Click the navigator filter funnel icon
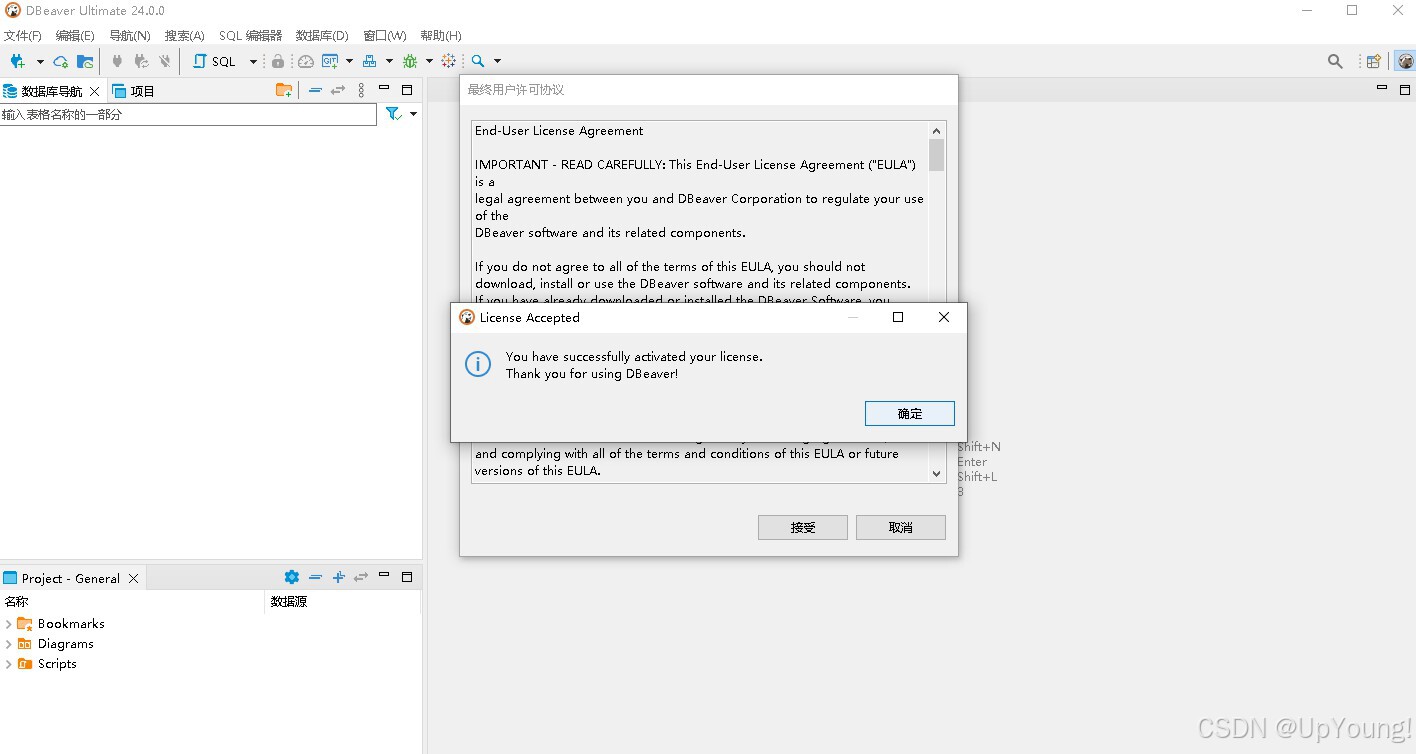Image resolution: width=1416 pixels, height=754 pixels. click(394, 114)
